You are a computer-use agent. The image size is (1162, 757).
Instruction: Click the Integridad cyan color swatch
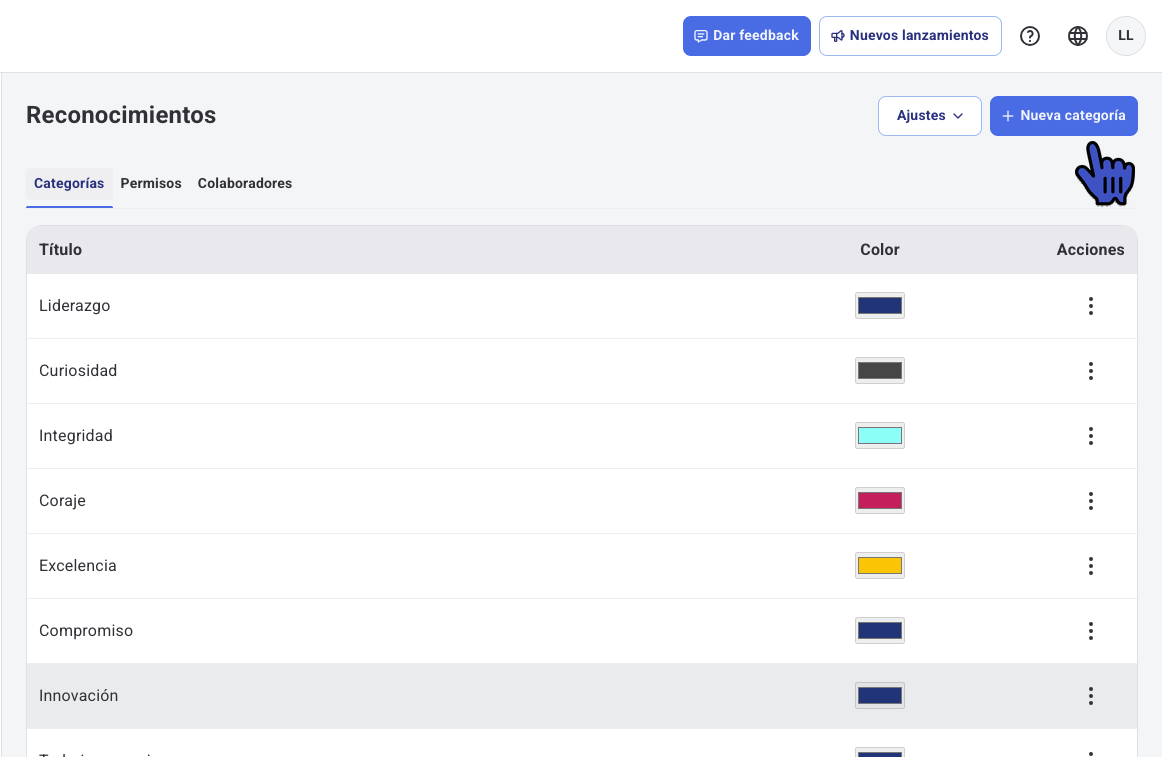pyautogui.click(x=880, y=435)
